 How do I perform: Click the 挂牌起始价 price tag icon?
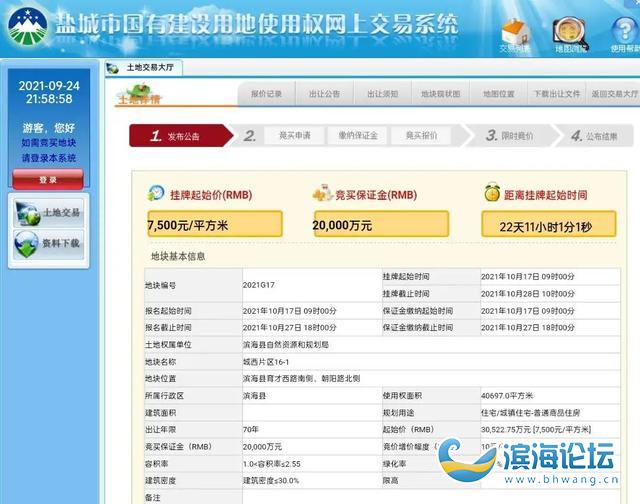(x=157, y=193)
